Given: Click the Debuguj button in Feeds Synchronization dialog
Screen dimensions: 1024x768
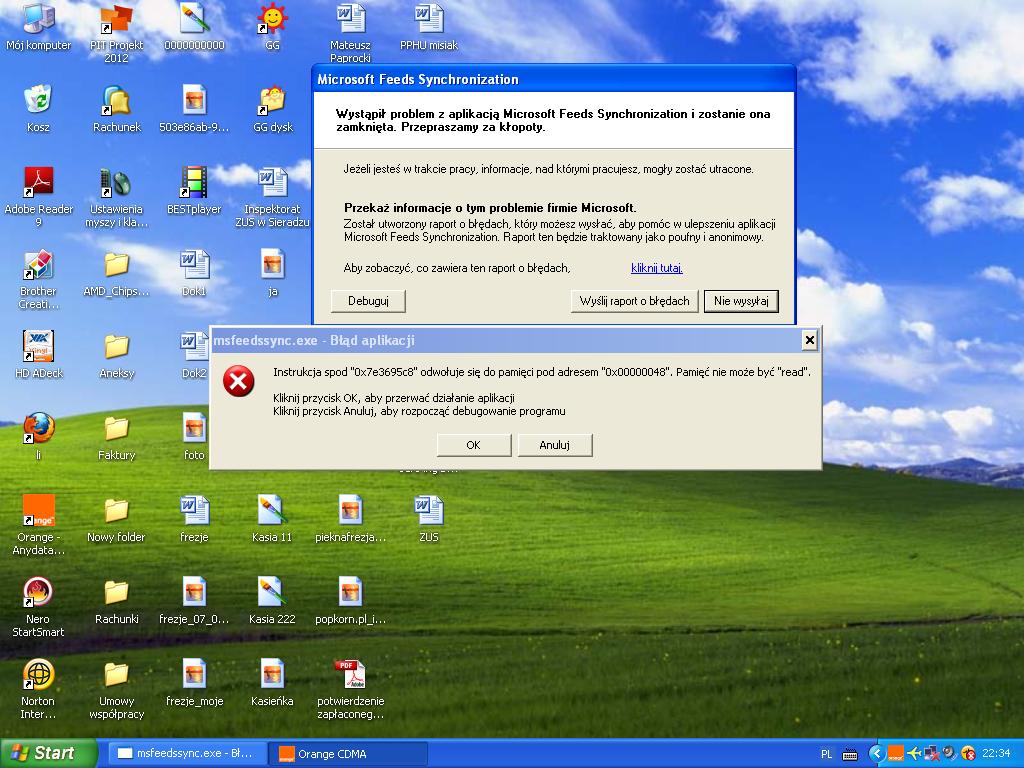Looking at the screenshot, I should [x=368, y=301].
